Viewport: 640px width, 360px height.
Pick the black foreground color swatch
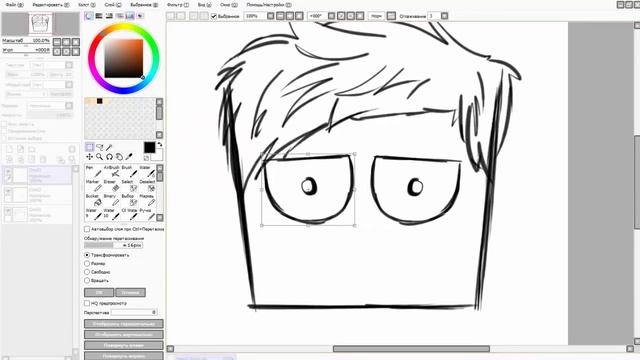[x=149, y=147]
